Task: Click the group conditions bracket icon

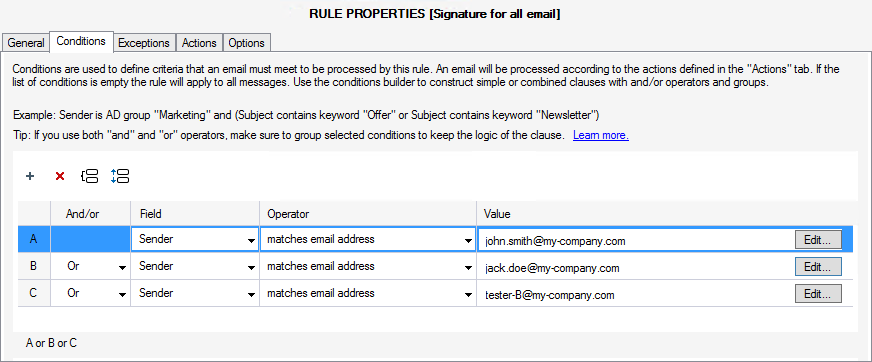Action: (90, 176)
